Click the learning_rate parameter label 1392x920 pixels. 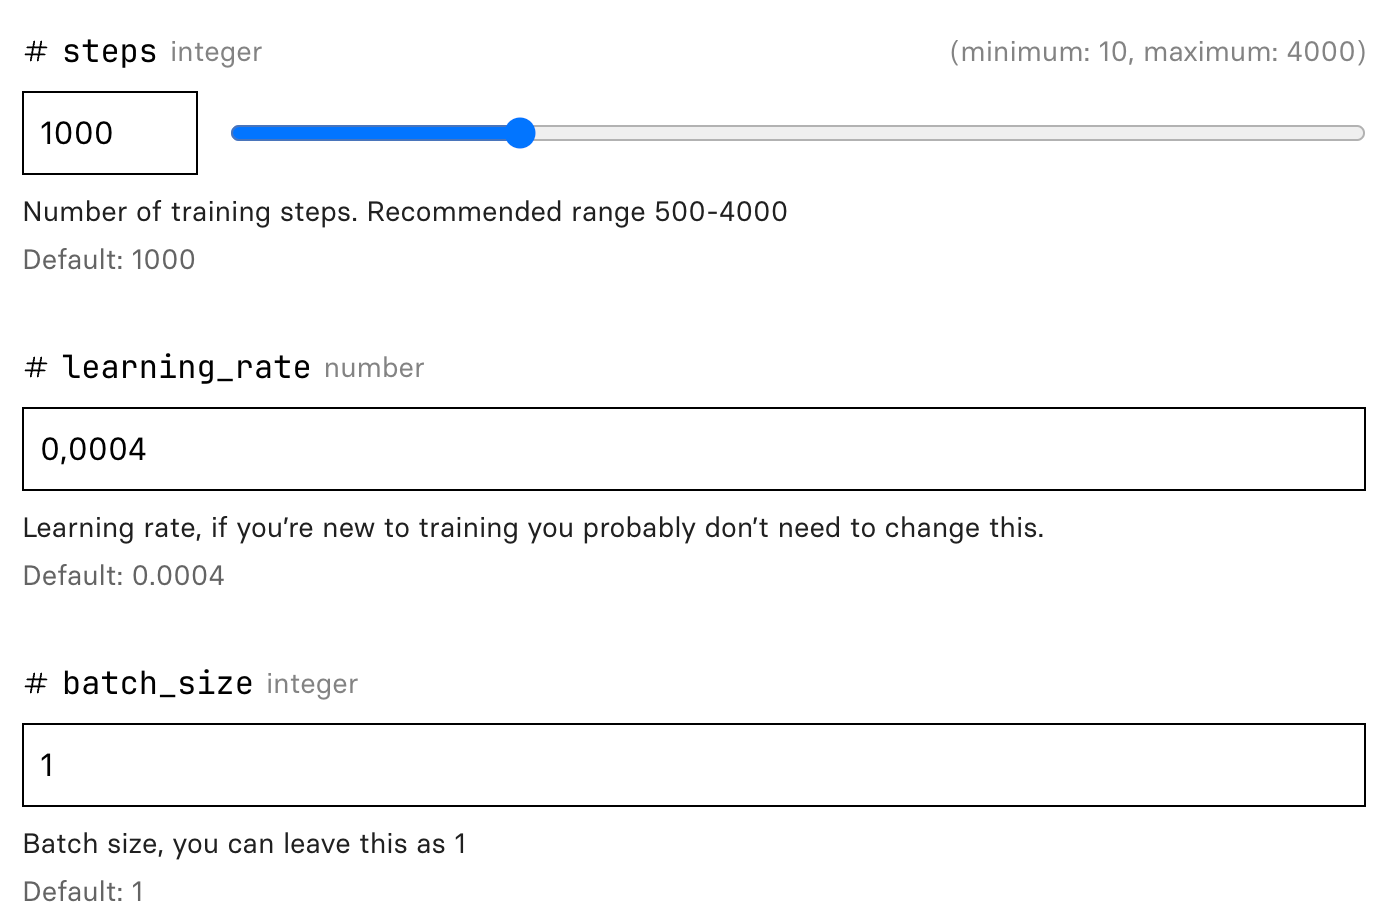[186, 368]
